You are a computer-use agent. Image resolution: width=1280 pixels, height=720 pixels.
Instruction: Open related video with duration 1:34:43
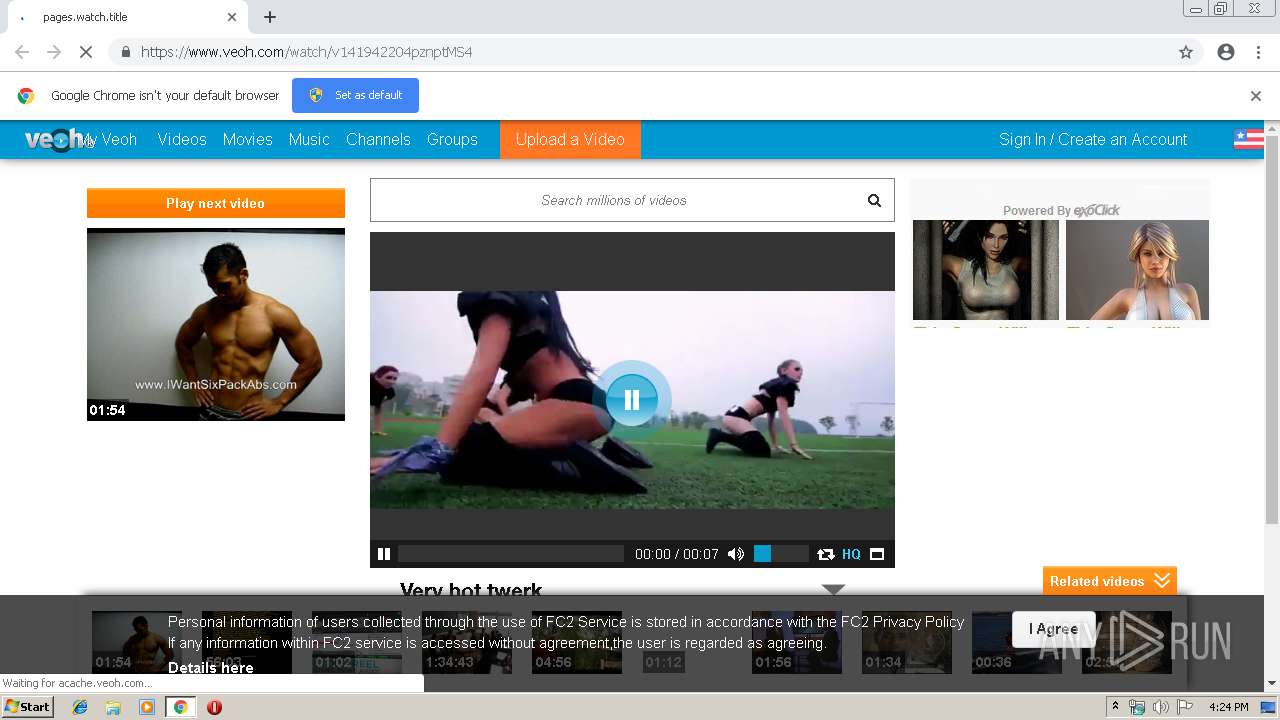pos(467,642)
